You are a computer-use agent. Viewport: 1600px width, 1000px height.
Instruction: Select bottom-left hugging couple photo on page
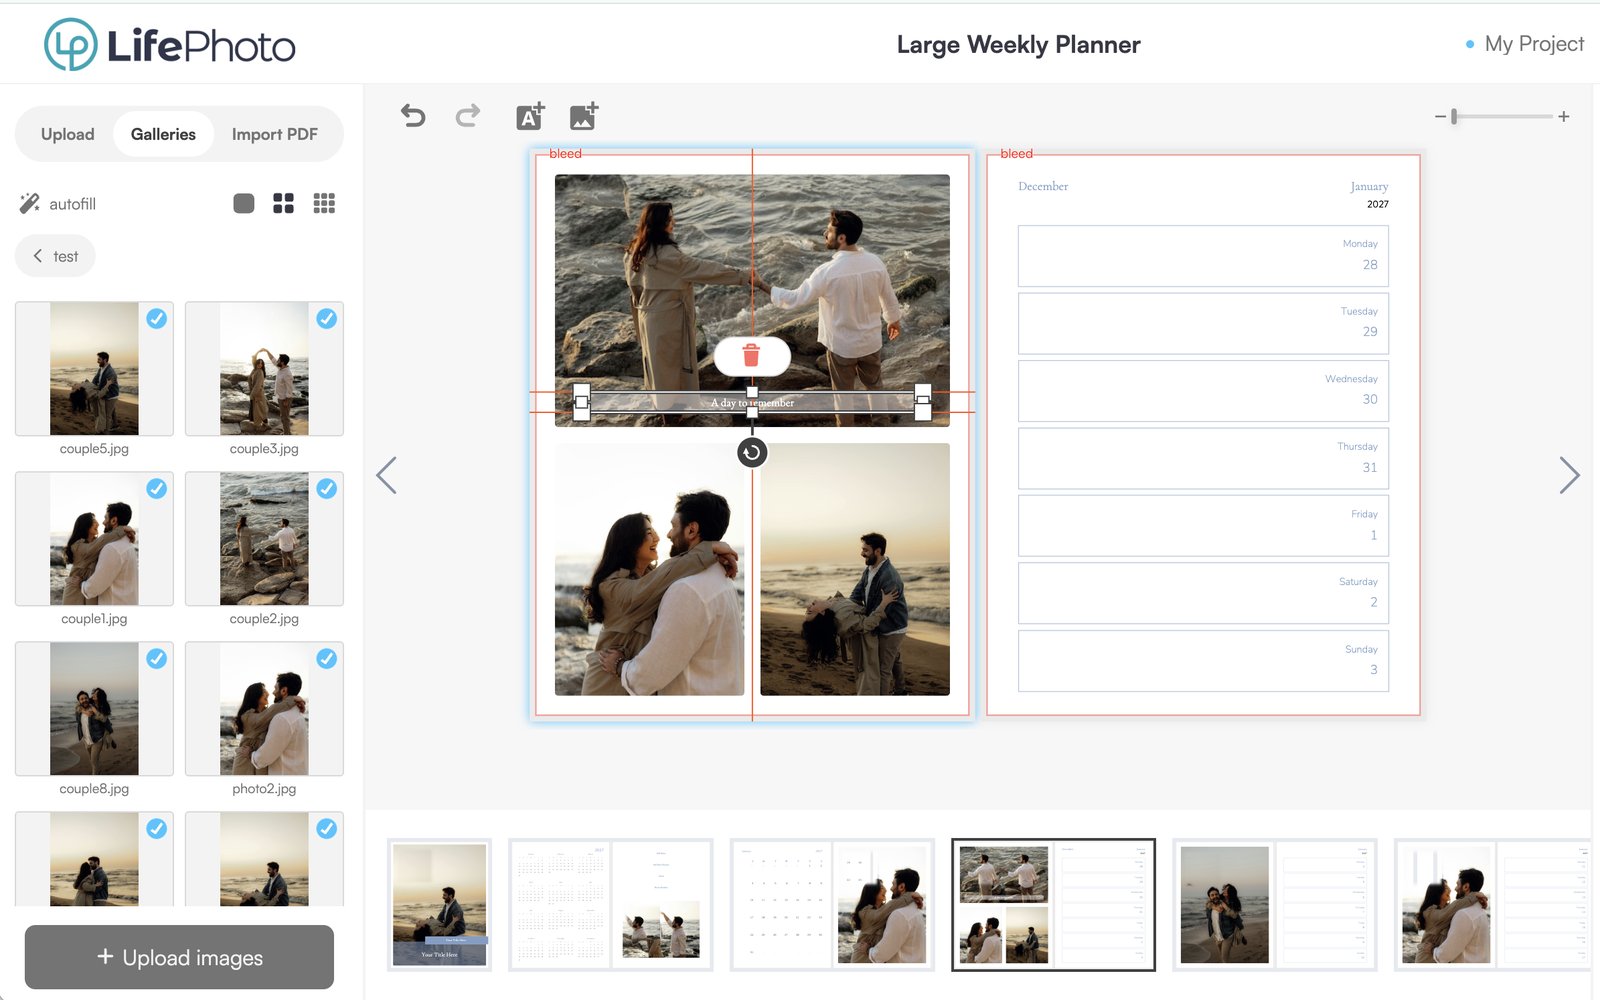pos(649,569)
